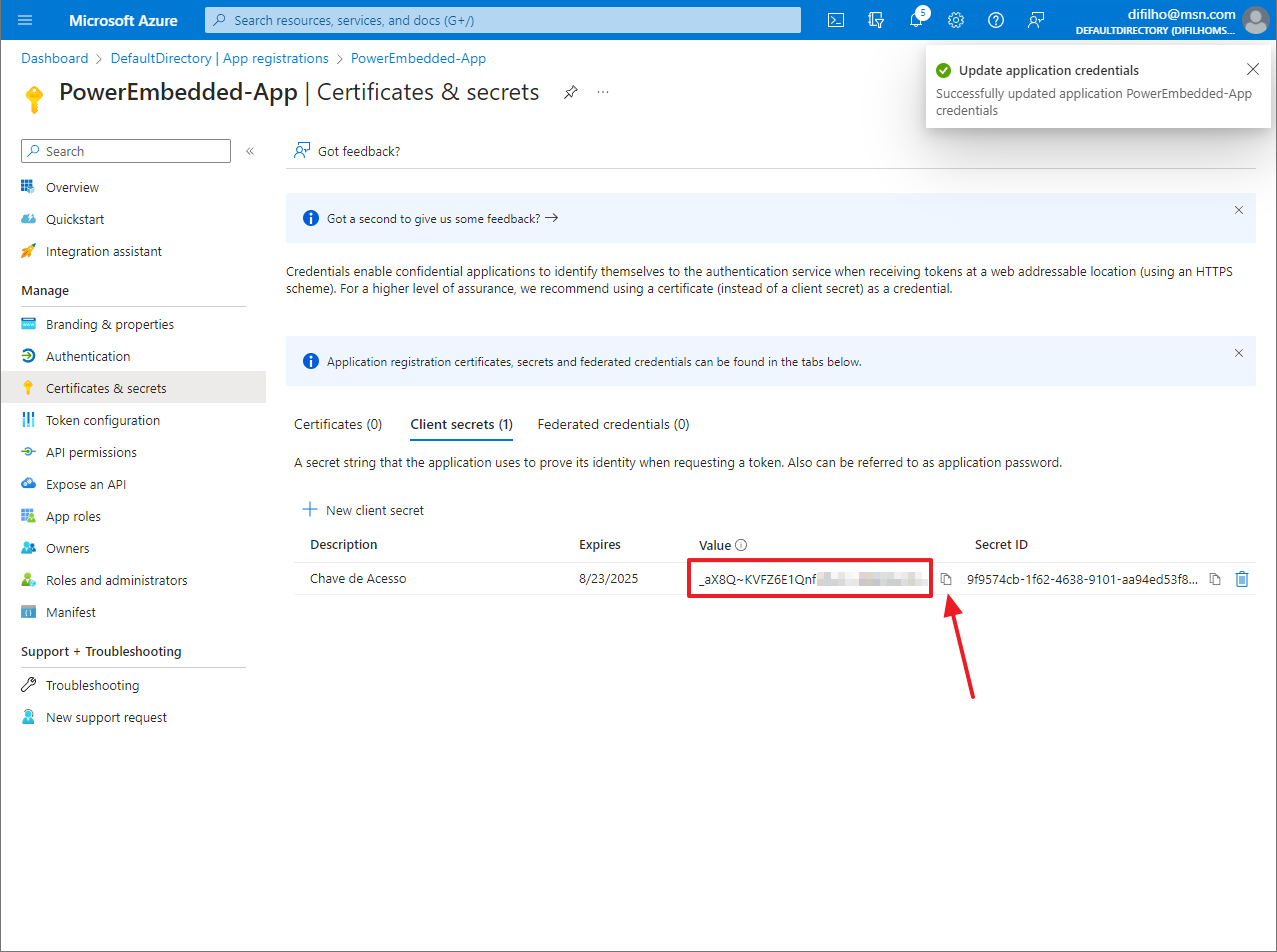Copy the Secret ID to clipboard
1277x952 pixels.
[1215, 579]
